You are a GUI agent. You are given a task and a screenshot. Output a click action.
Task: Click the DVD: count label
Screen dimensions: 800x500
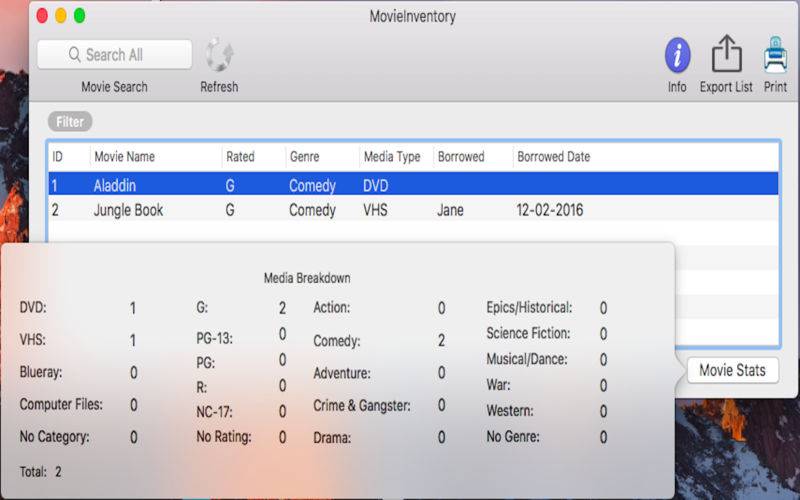[33, 308]
